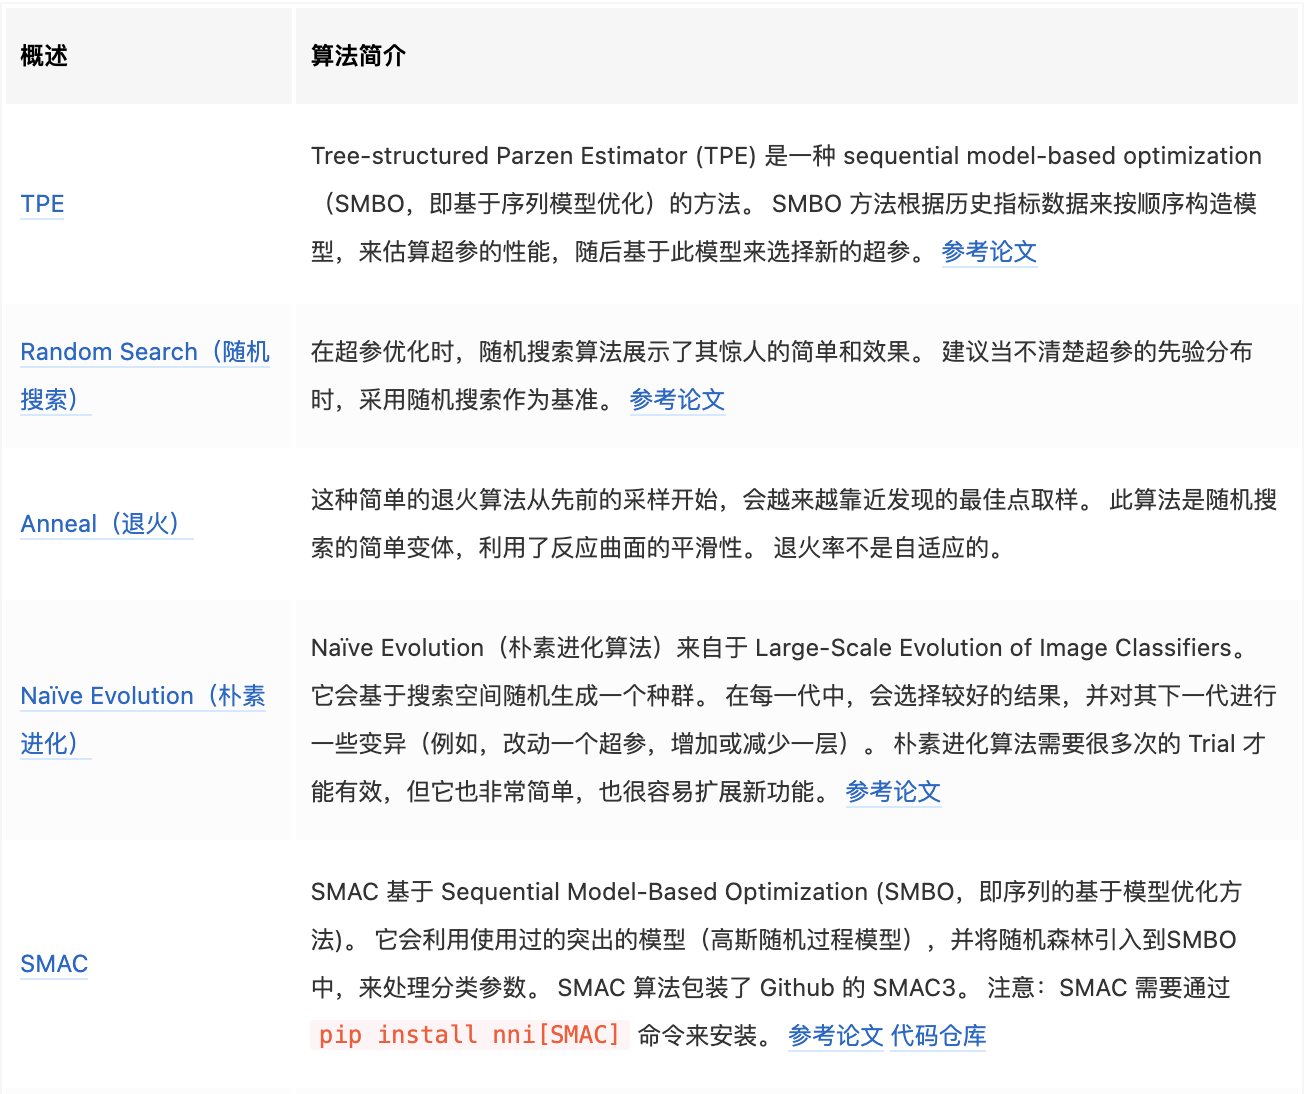
Task: Open 参考论文 link in the Random Search row
Action: pyautogui.click(x=676, y=400)
